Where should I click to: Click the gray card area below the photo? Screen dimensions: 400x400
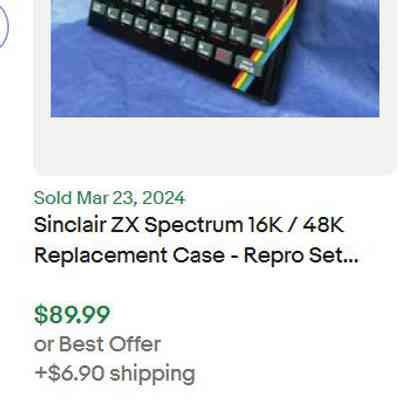[215, 145]
